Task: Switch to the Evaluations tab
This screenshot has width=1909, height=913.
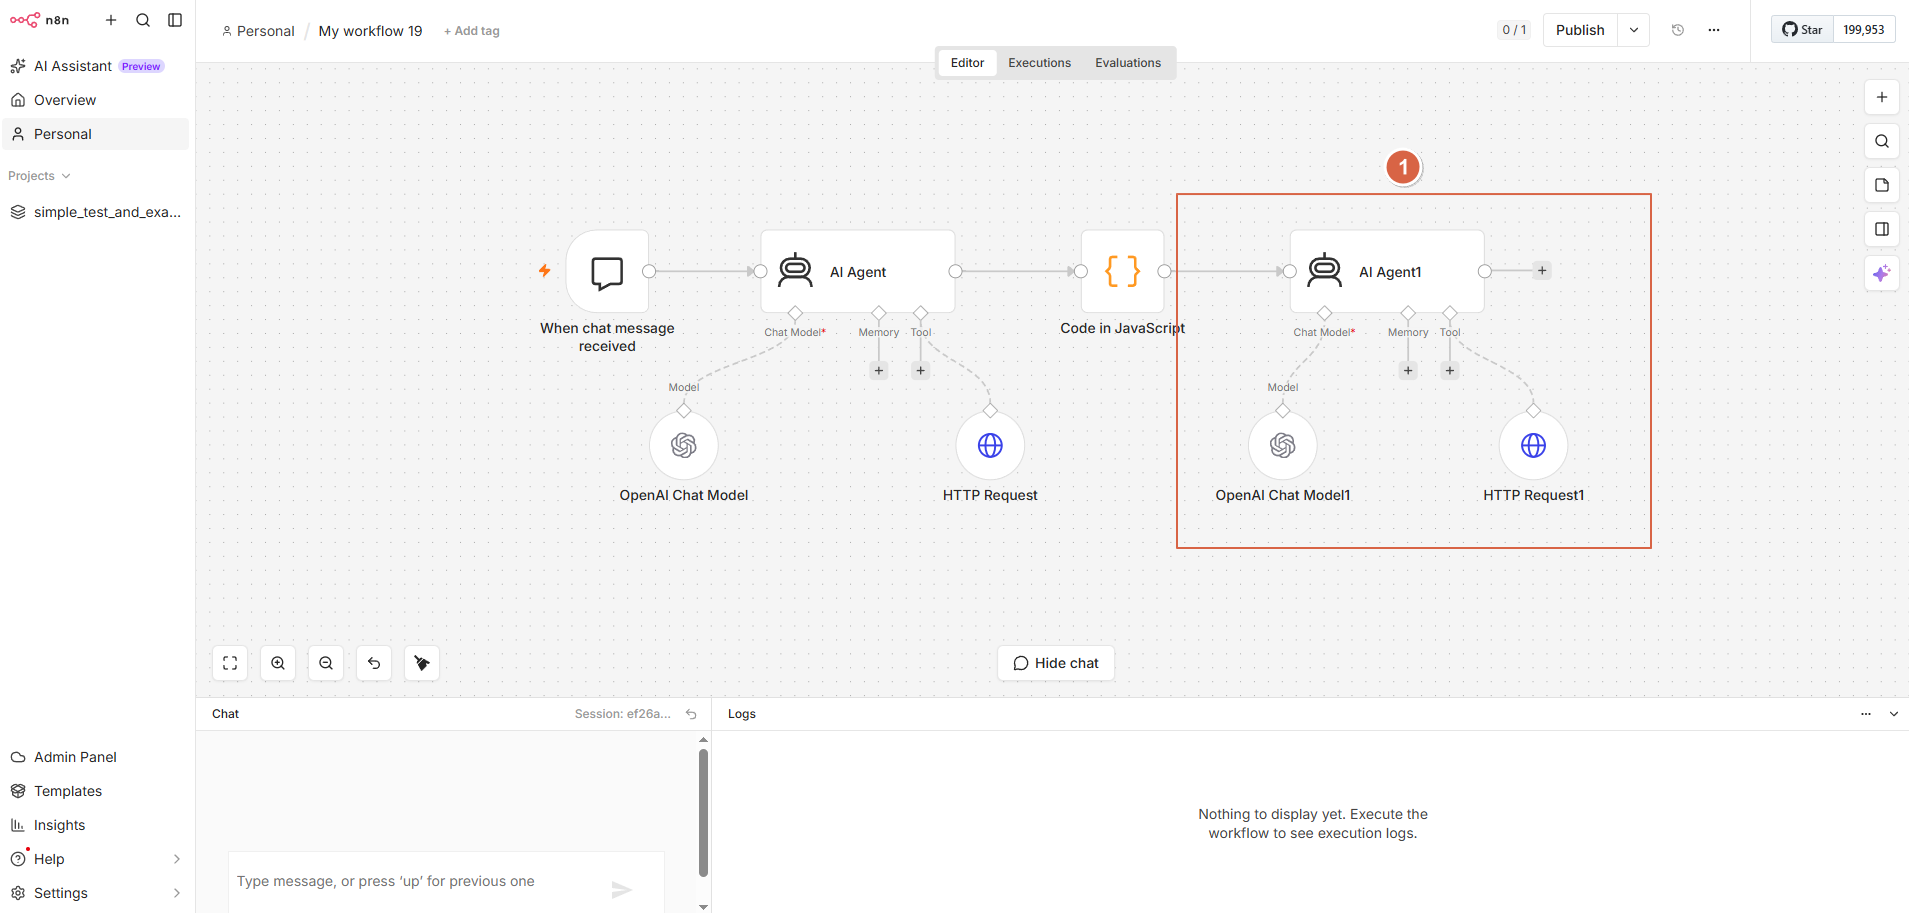Action: coord(1128,62)
